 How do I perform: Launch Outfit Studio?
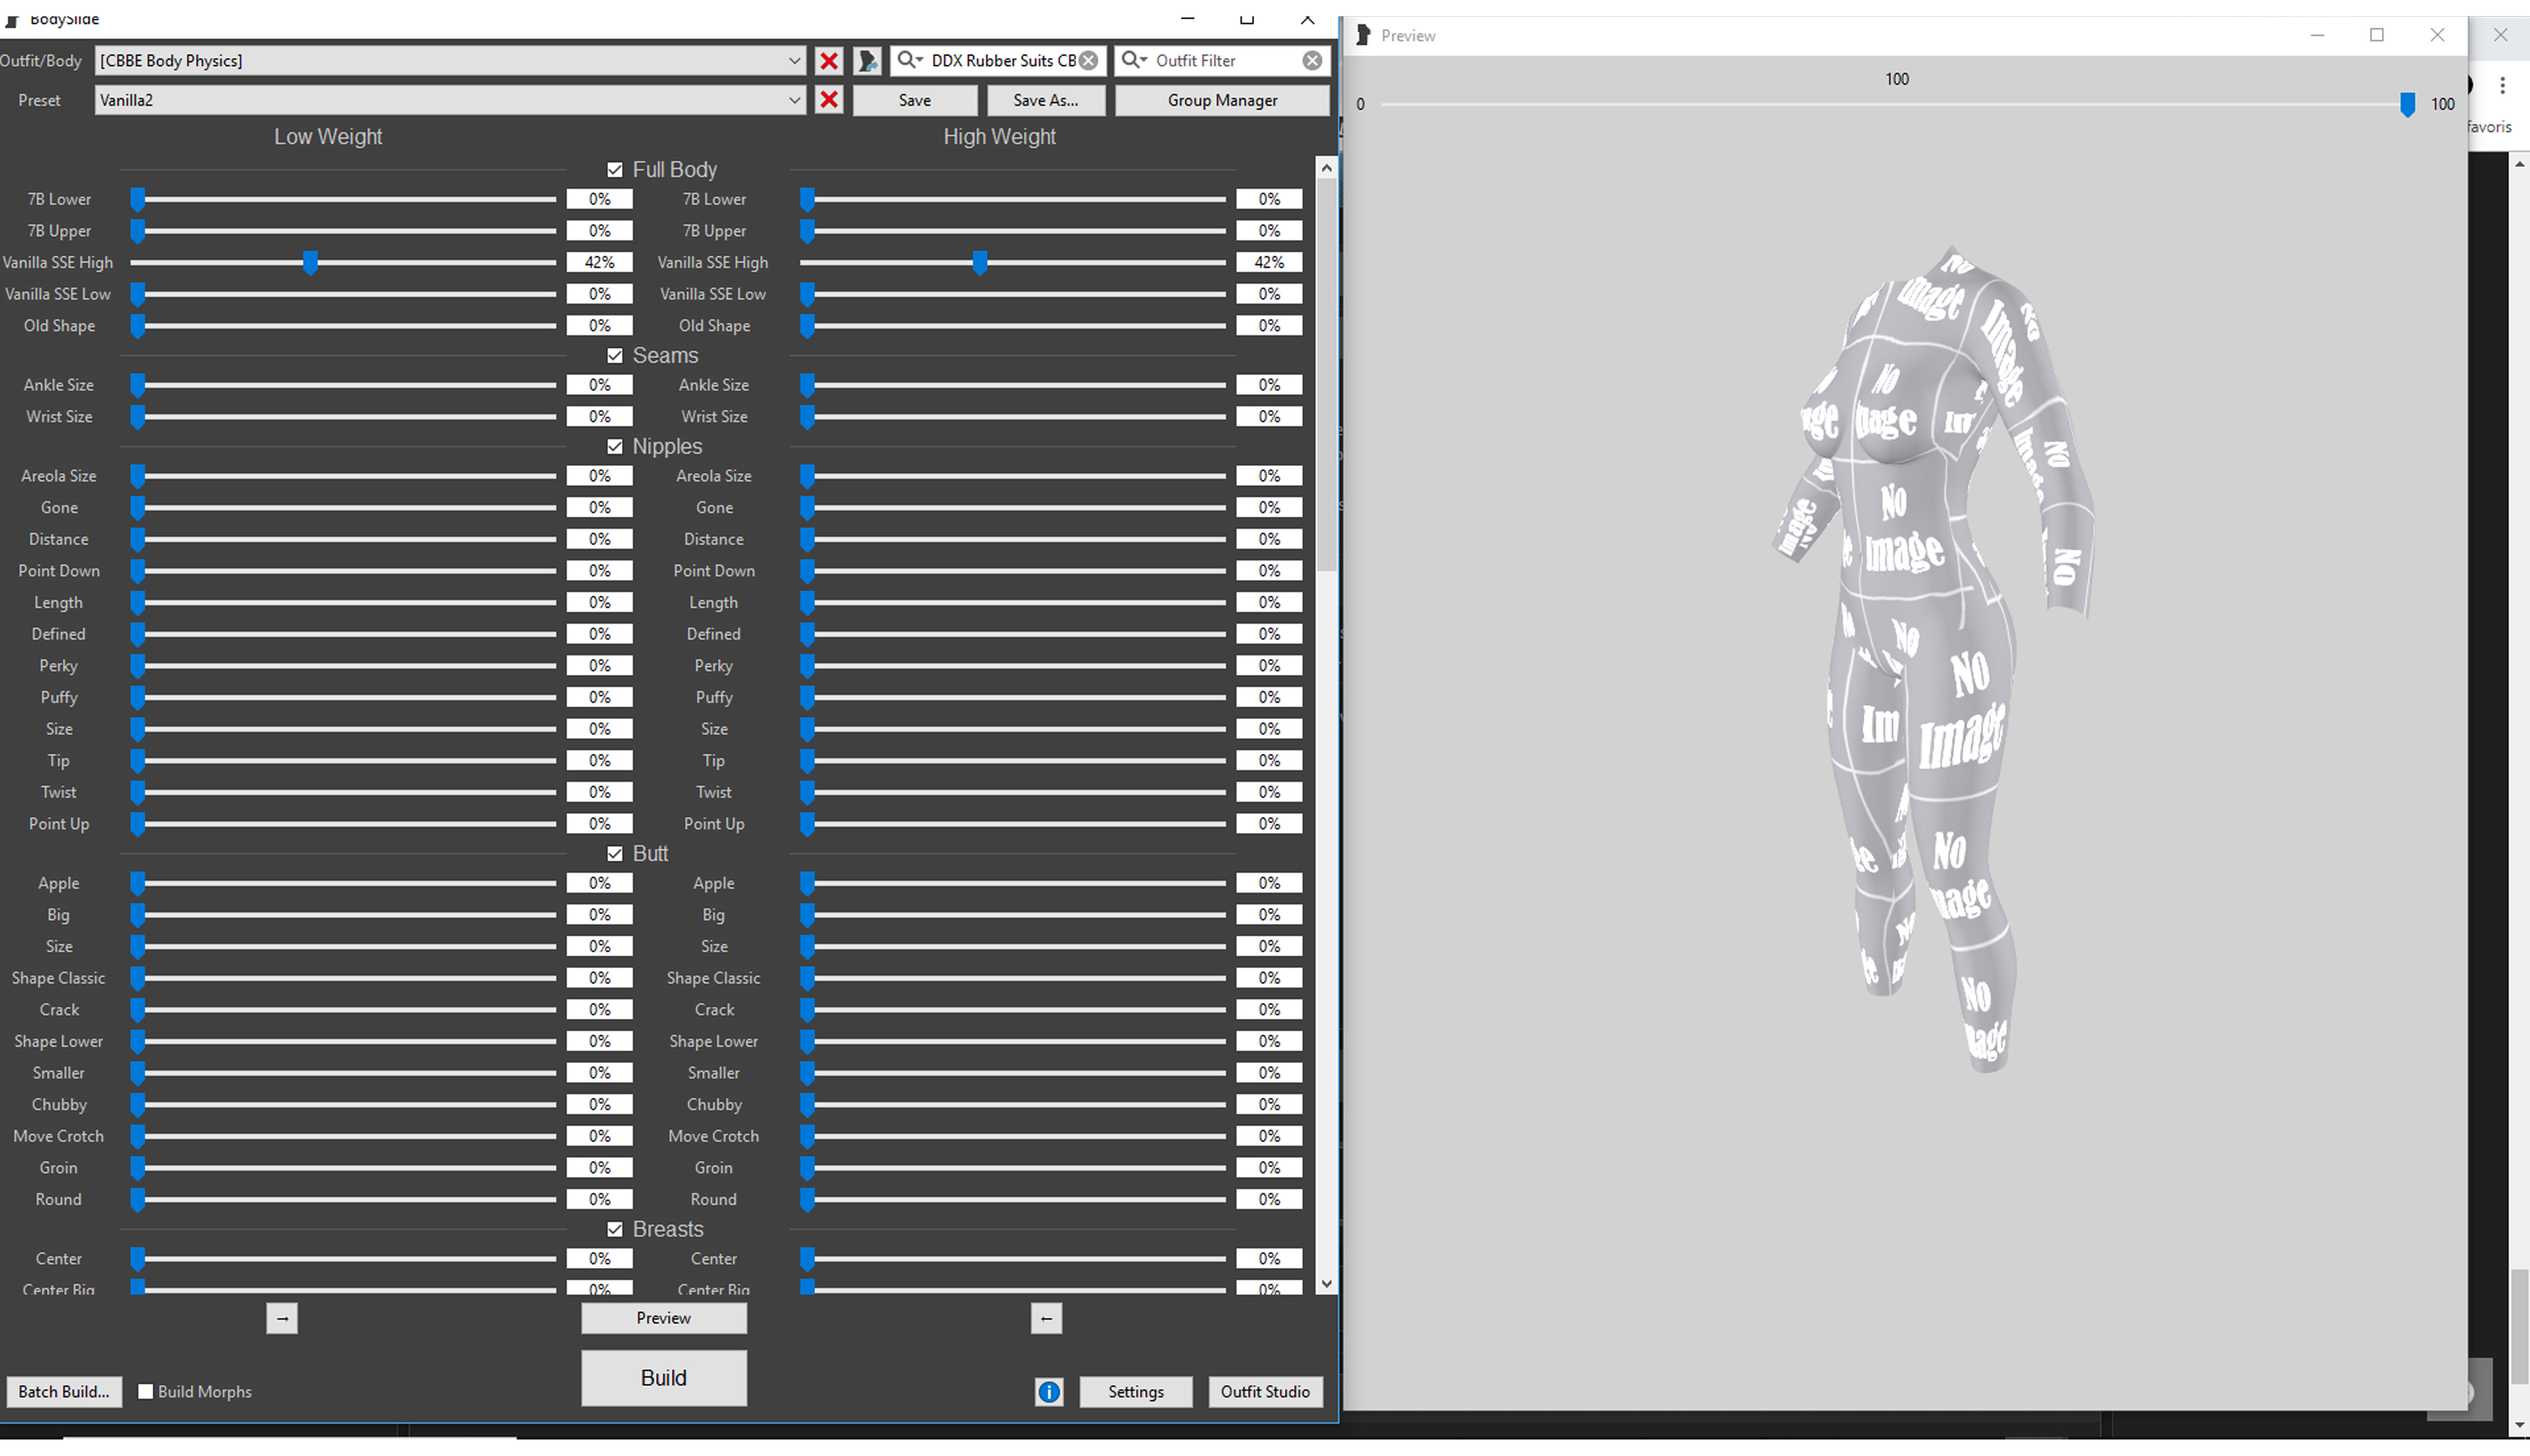click(x=1265, y=1391)
